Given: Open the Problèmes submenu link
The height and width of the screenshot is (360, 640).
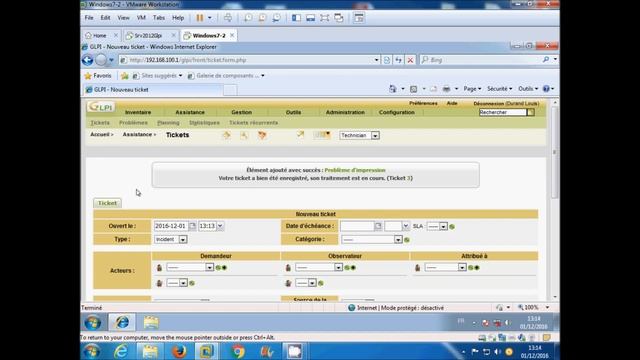Looking at the screenshot, I should [x=133, y=123].
